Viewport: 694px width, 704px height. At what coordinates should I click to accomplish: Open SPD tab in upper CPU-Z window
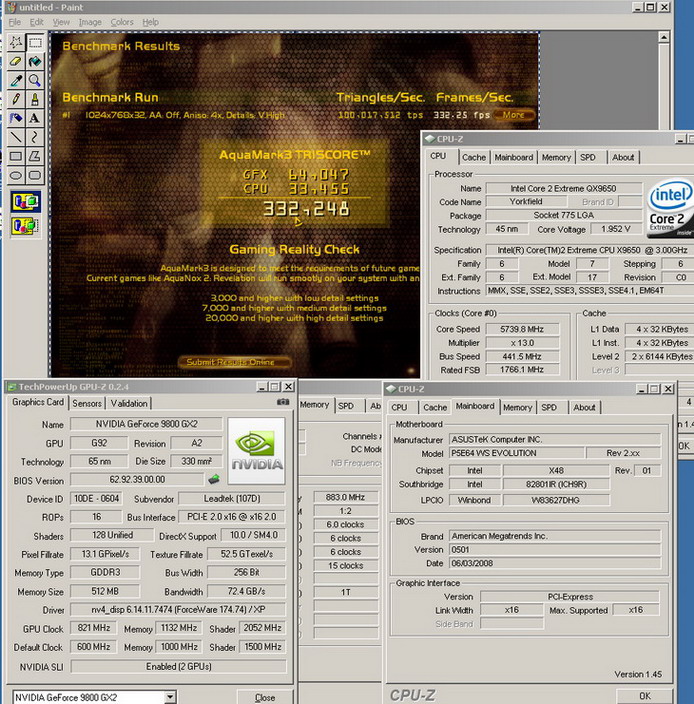click(588, 157)
